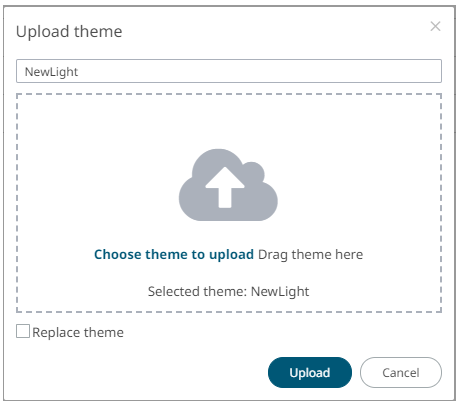This screenshot has height=405, width=459.
Task: Close the Upload theme dialog
Action: pyautogui.click(x=435, y=26)
